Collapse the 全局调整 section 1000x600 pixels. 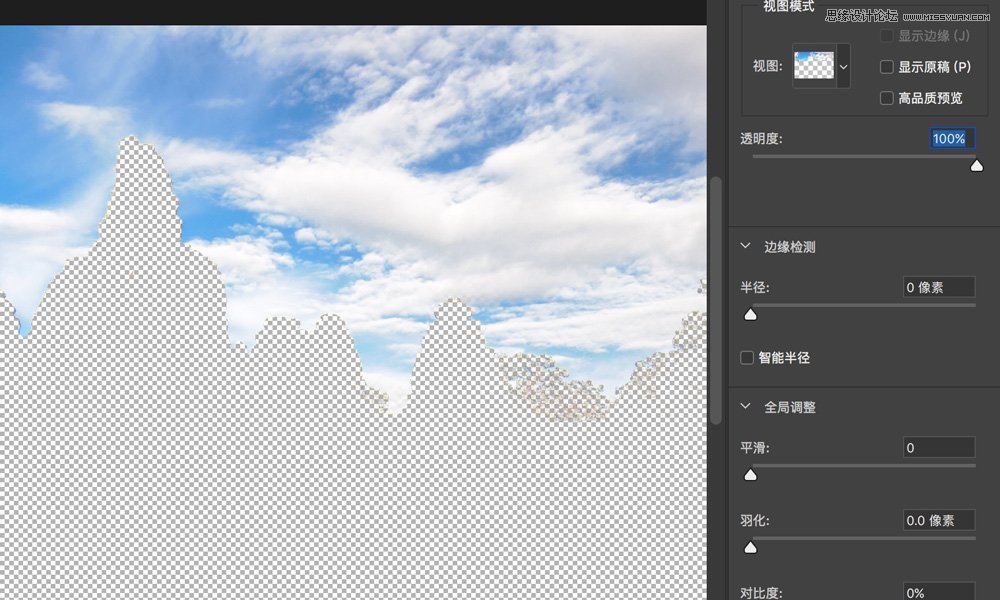pos(744,407)
